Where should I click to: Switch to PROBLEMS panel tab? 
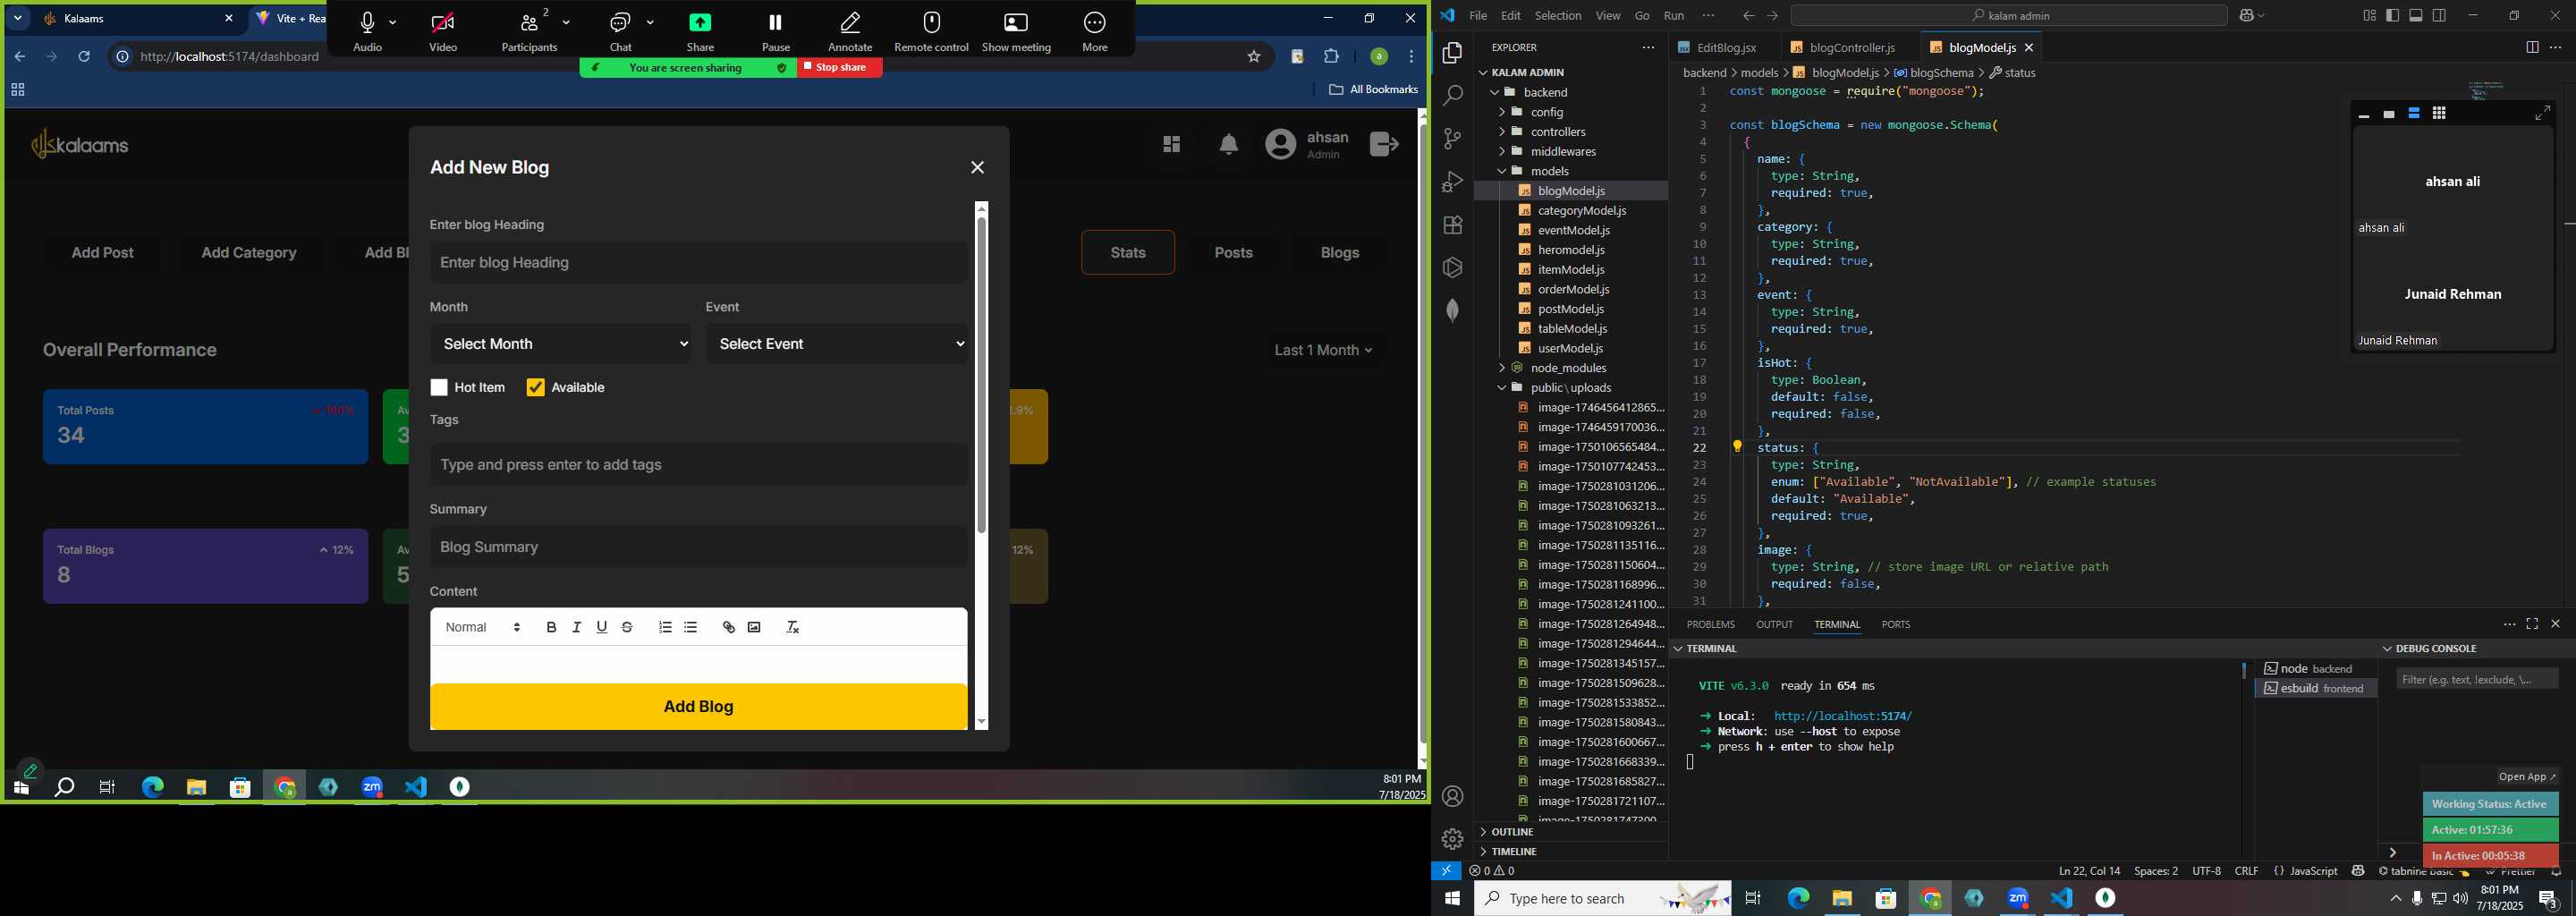point(1710,625)
